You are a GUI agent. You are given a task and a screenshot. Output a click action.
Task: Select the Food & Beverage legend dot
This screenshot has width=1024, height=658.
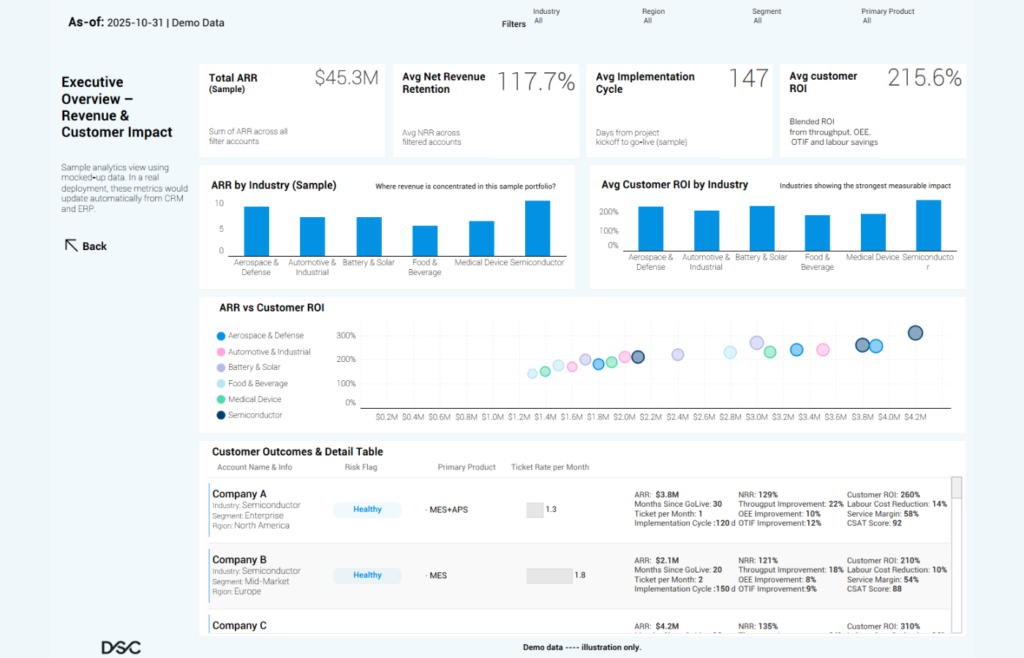220,383
